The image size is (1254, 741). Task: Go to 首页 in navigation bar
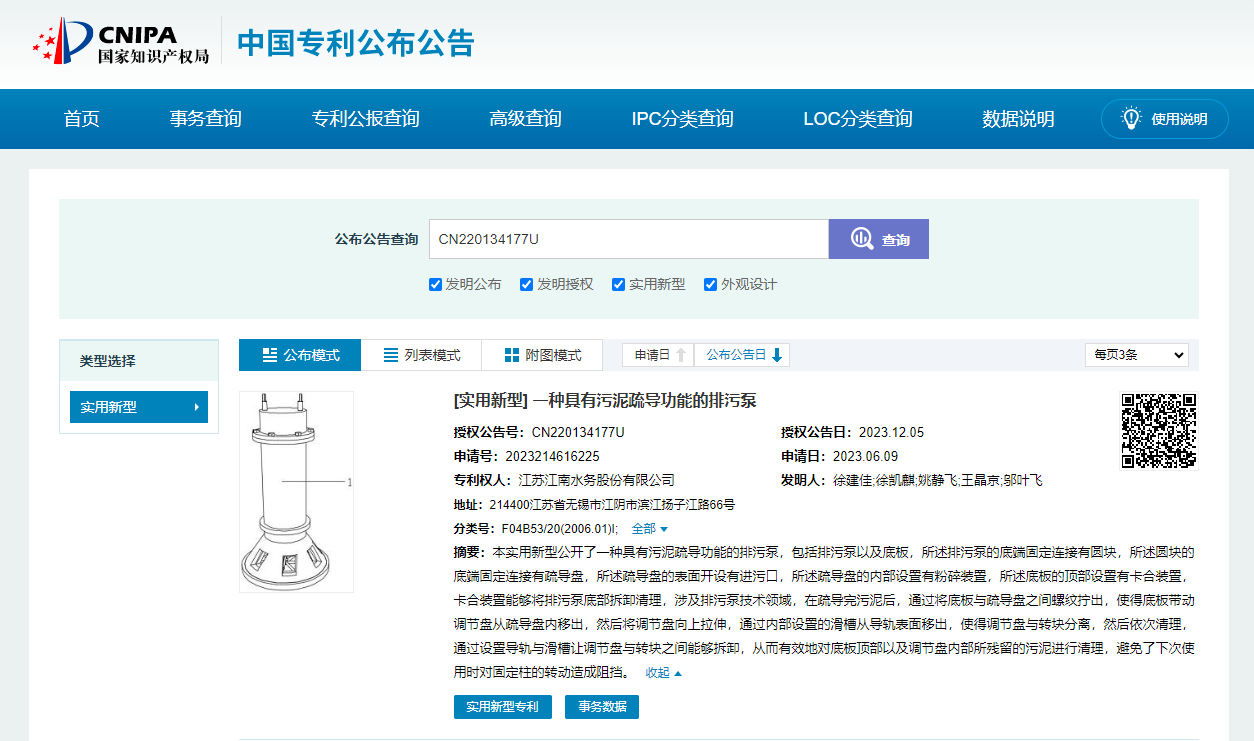click(x=82, y=119)
